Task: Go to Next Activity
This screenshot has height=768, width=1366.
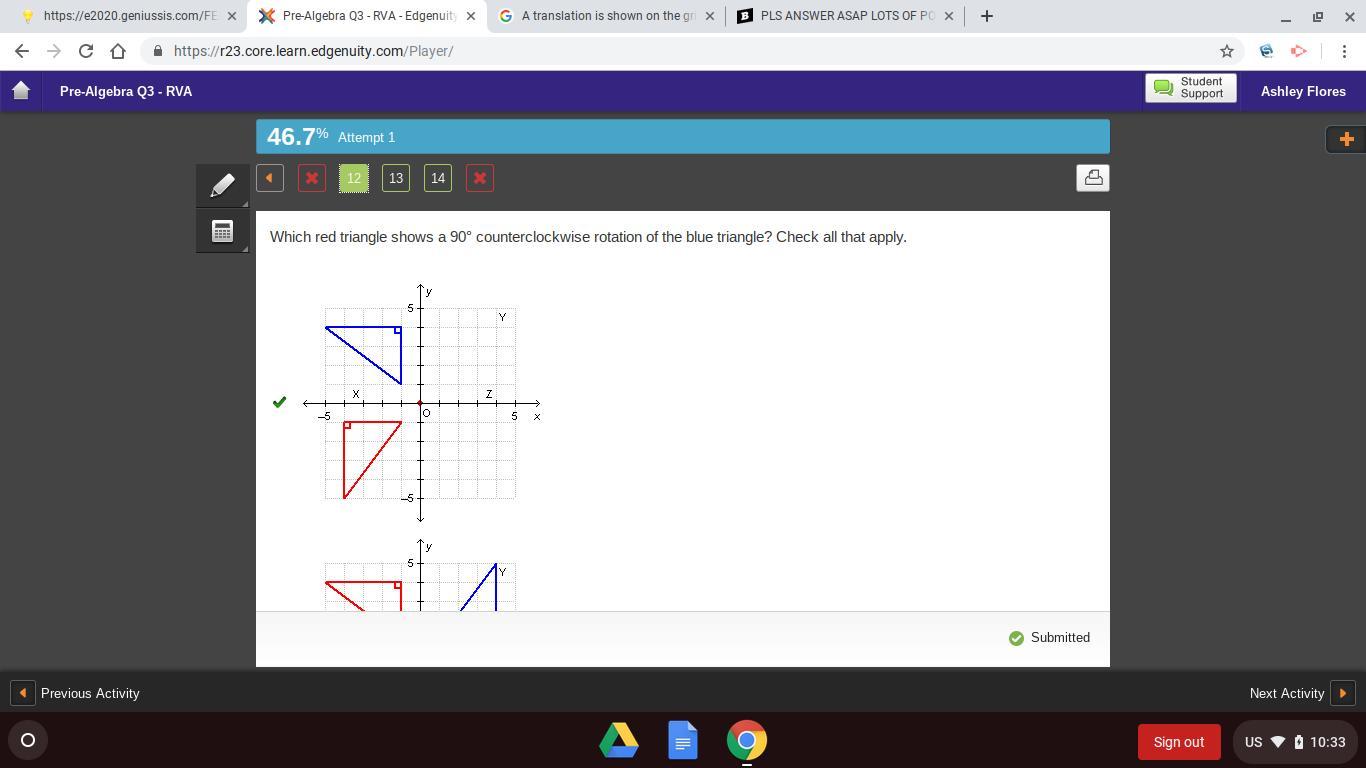Action: pyautogui.click(x=1302, y=693)
